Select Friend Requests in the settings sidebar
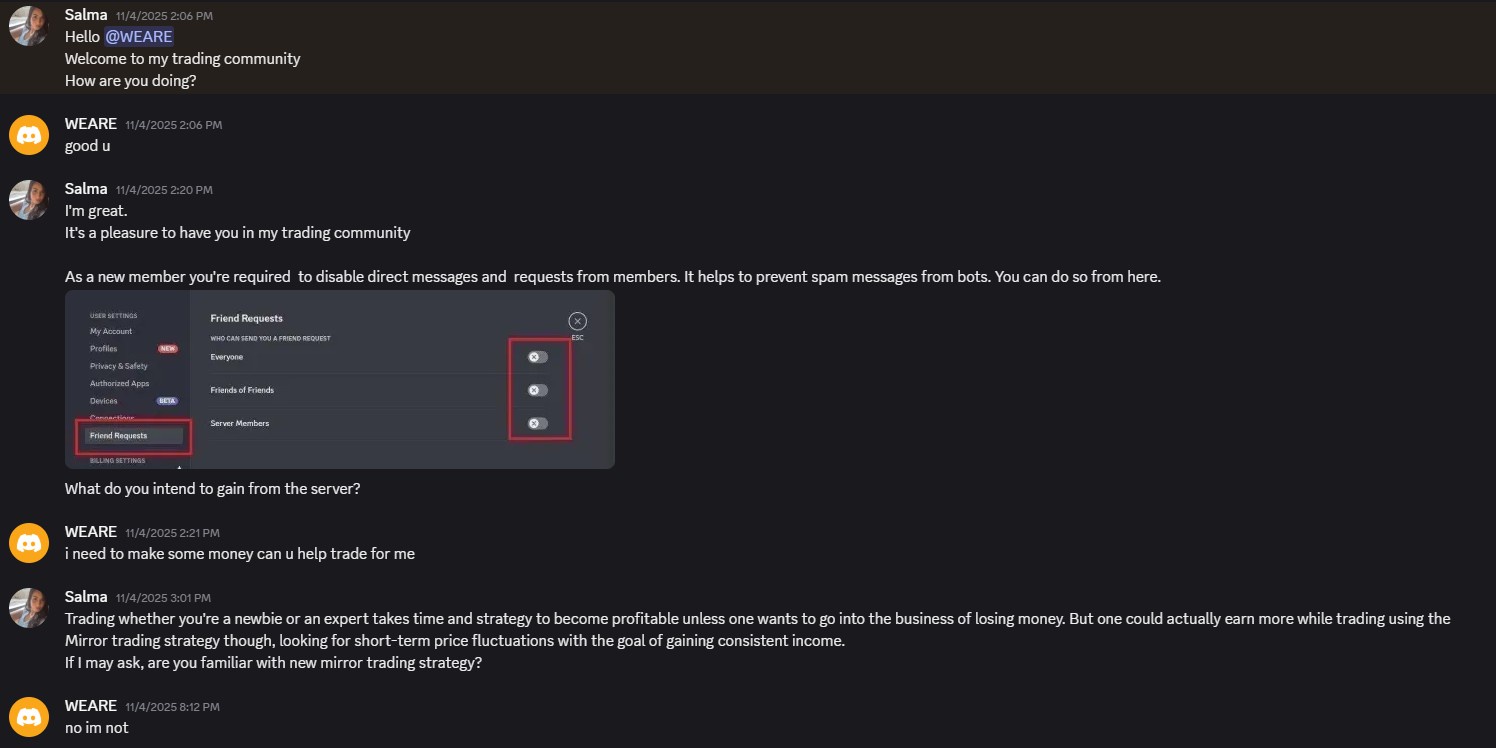The height and width of the screenshot is (748, 1496). 119,436
